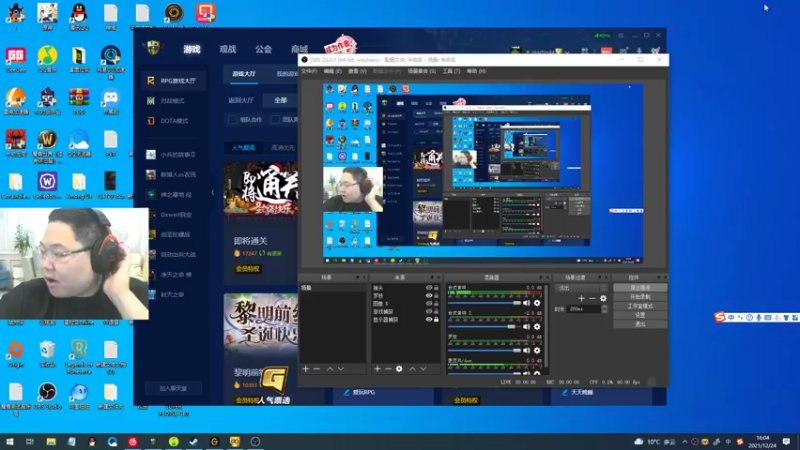The height and width of the screenshot is (450, 800).
Task: Open OBS 场景集合 menu
Action: (421, 71)
